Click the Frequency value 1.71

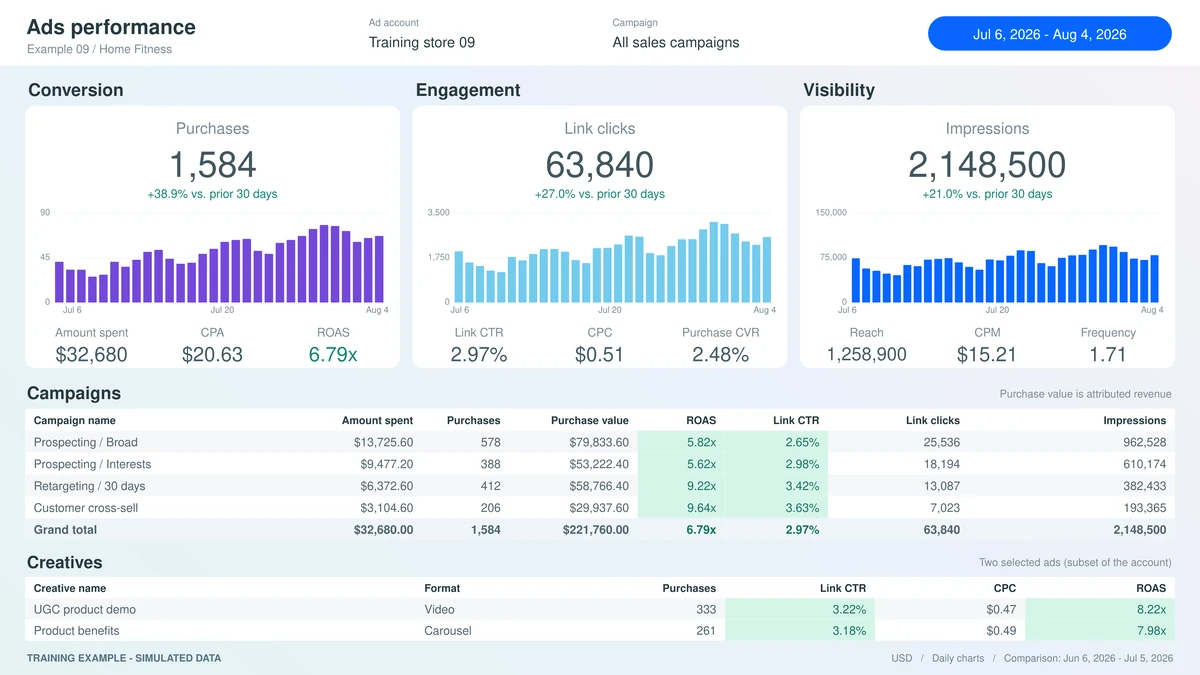click(1108, 354)
